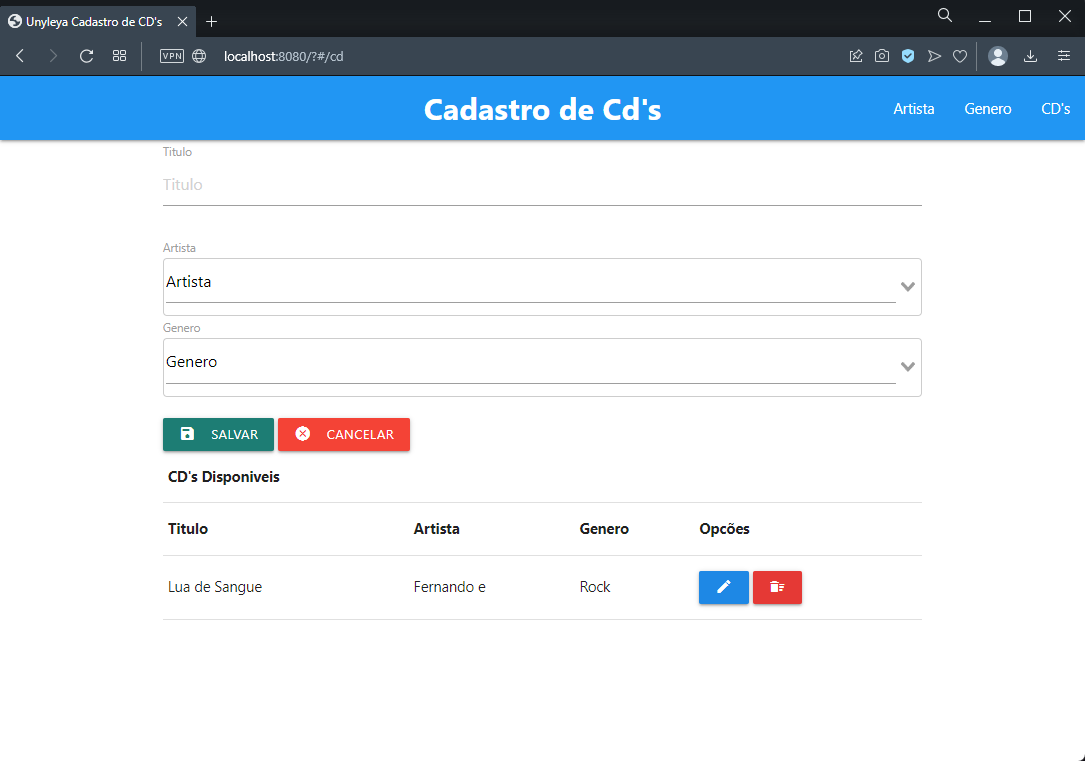Image resolution: width=1085 pixels, height=761 pixels.
Task: Select Artista in the navigation bar
Action: pyautogui.click(x=913, y=108)
